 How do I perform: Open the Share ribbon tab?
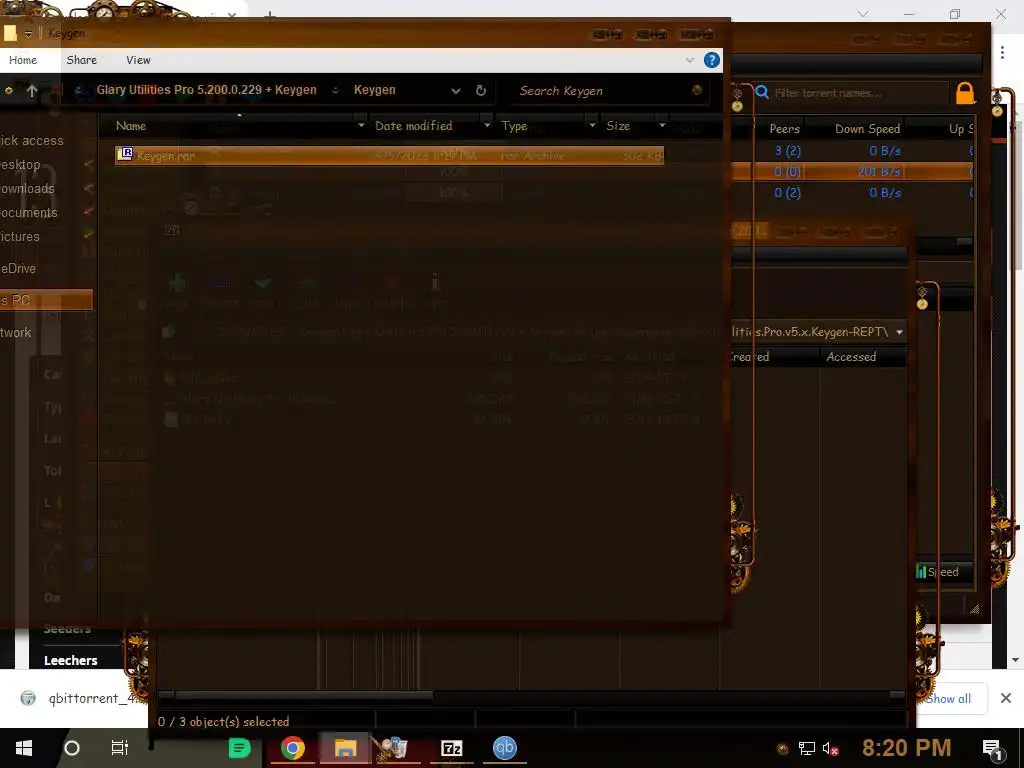[82, 60]
